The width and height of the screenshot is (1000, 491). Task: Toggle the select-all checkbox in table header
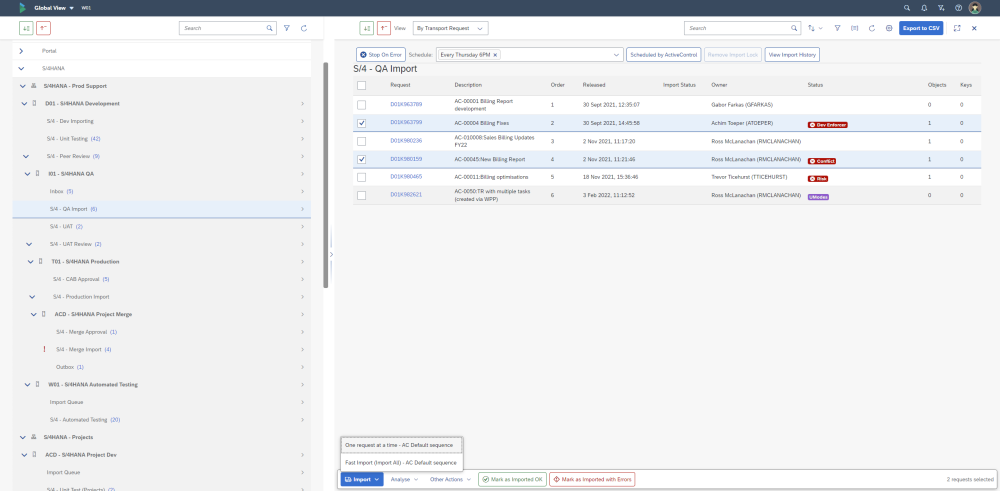coord(361,85)
